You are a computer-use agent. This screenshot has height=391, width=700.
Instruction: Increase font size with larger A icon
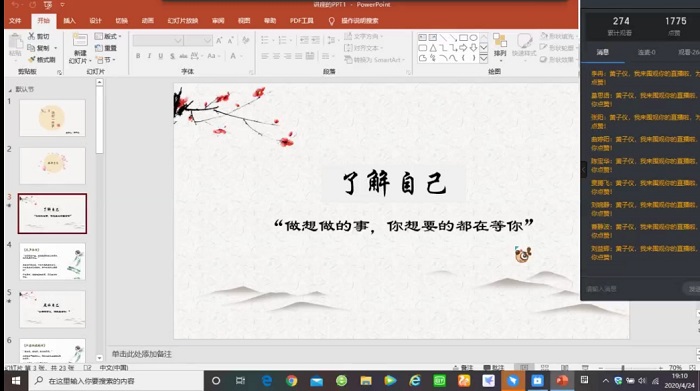pos(219,41)
